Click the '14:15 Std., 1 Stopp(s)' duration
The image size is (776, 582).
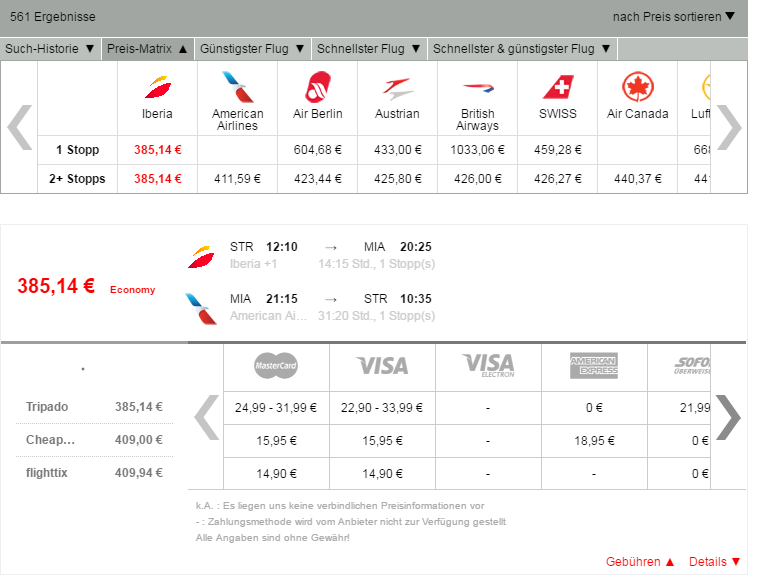[377, 264]
